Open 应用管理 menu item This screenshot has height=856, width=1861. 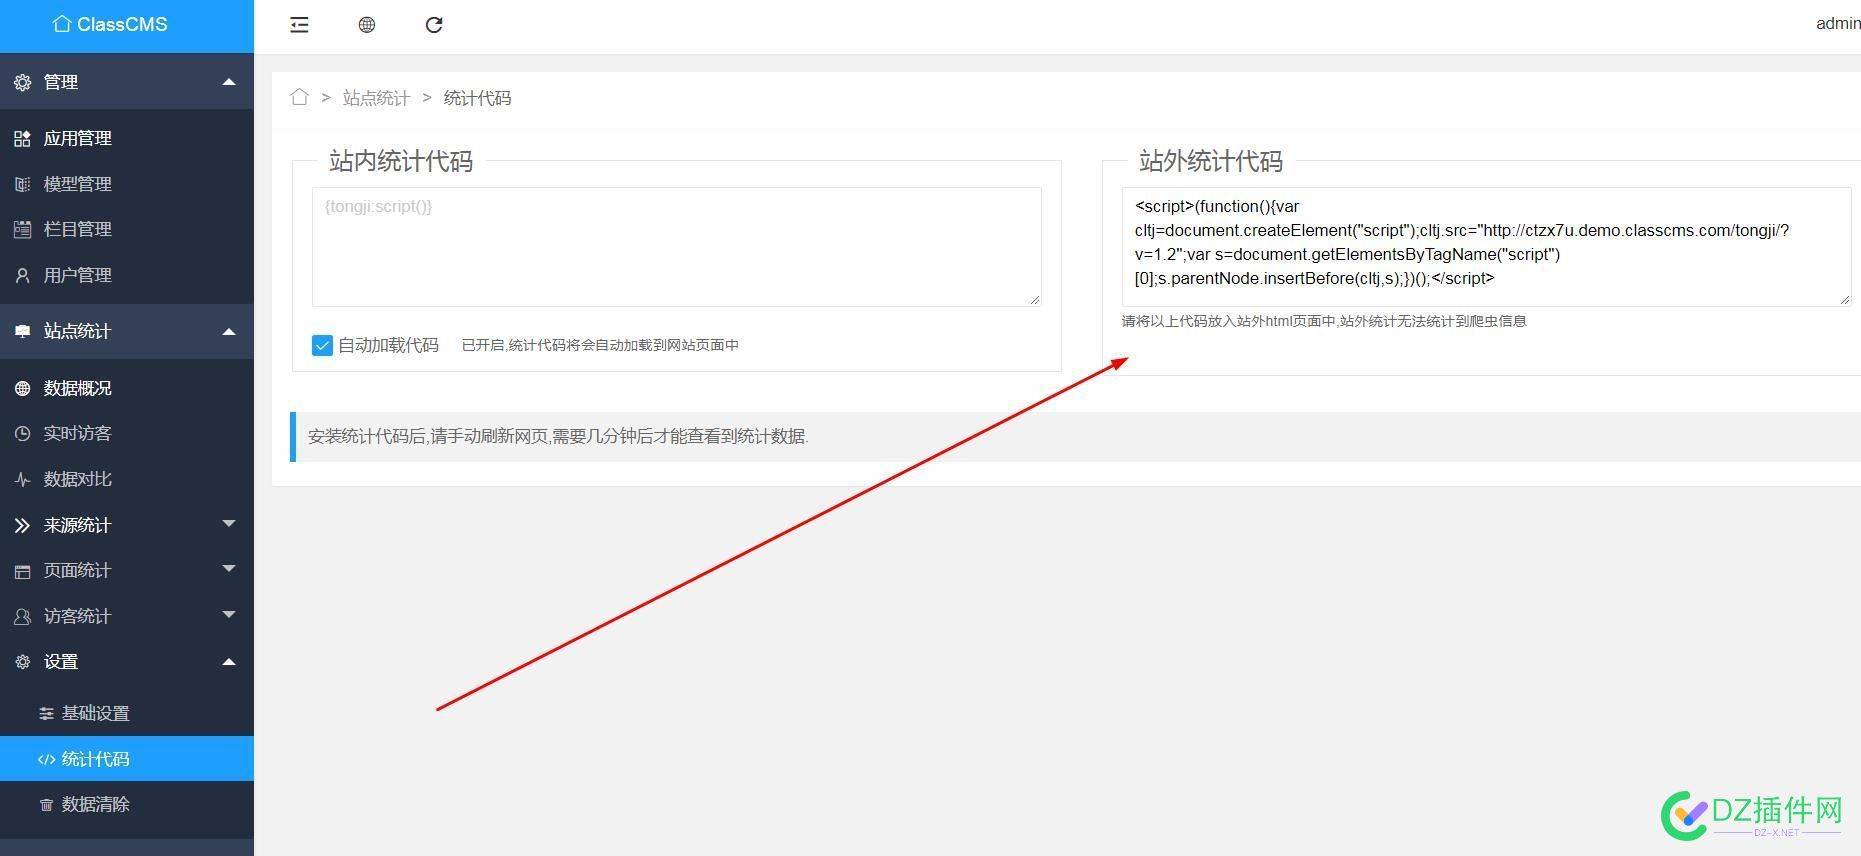tap(127, 138)
